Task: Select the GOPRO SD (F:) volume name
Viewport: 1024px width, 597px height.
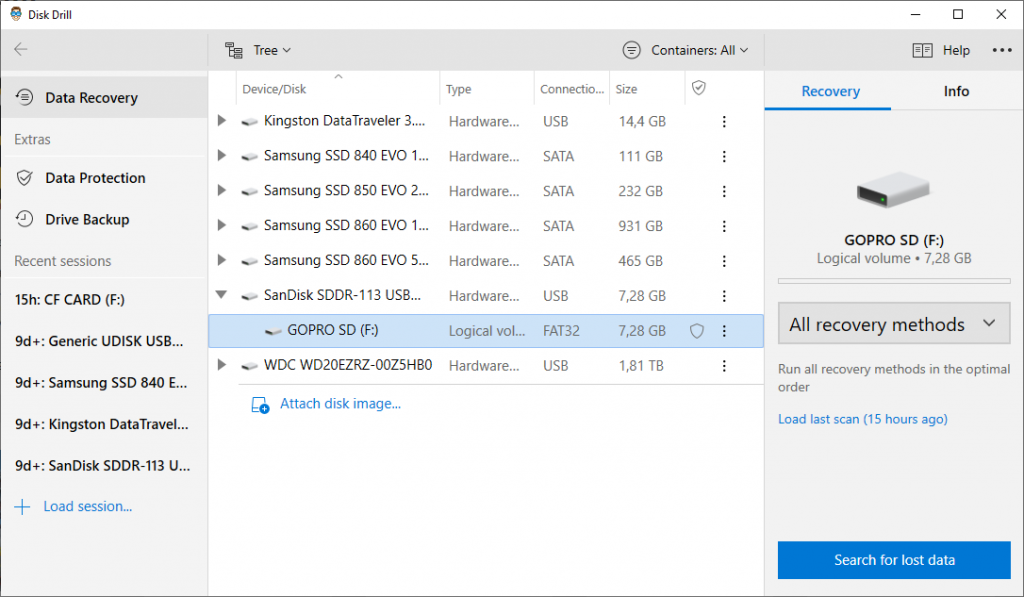Action: 333,331
